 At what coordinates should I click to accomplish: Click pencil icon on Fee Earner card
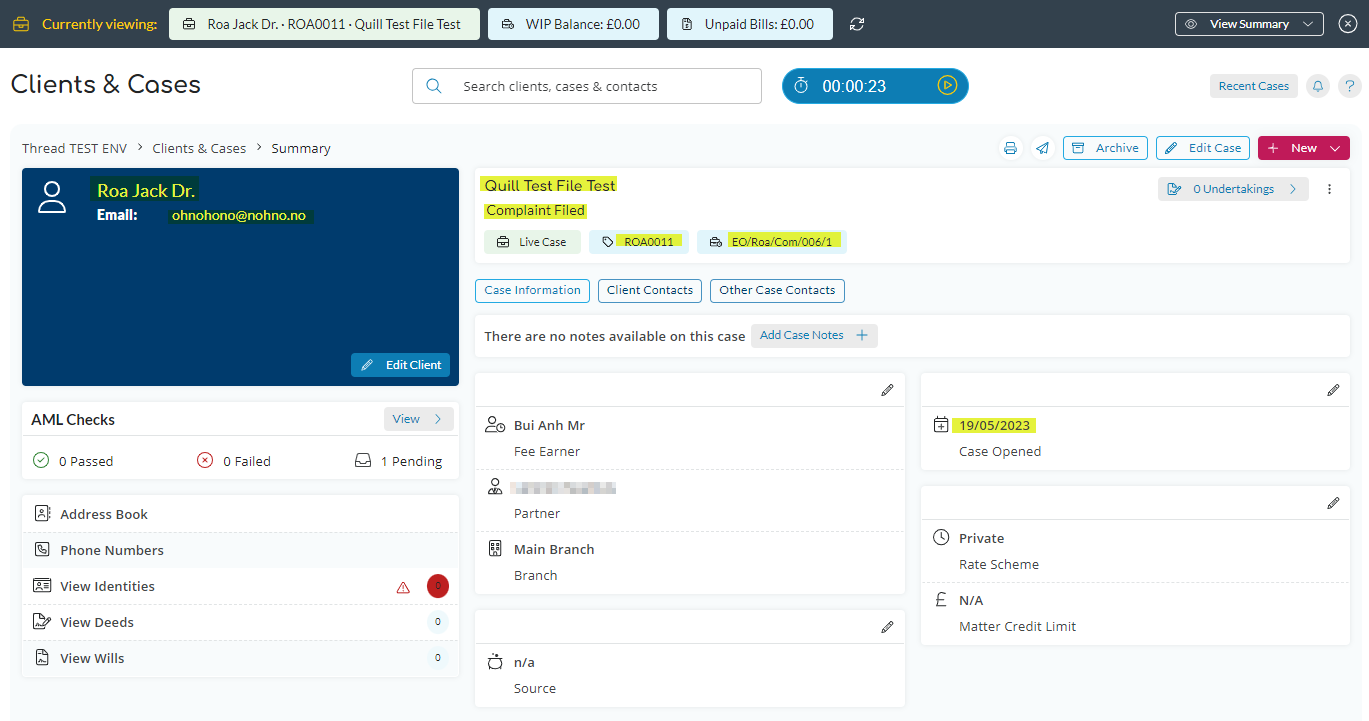[x=887, y=390]
